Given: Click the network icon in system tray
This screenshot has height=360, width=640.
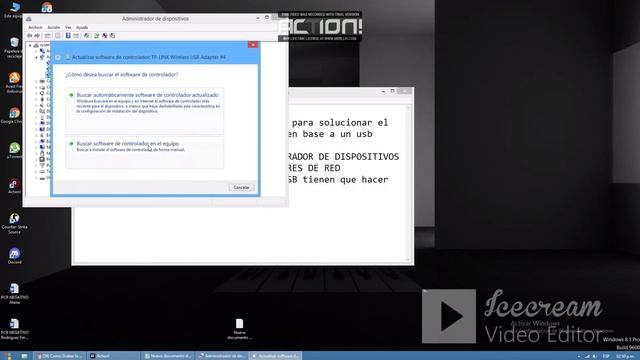Looking at the screenshot, I should coord(587,356).
